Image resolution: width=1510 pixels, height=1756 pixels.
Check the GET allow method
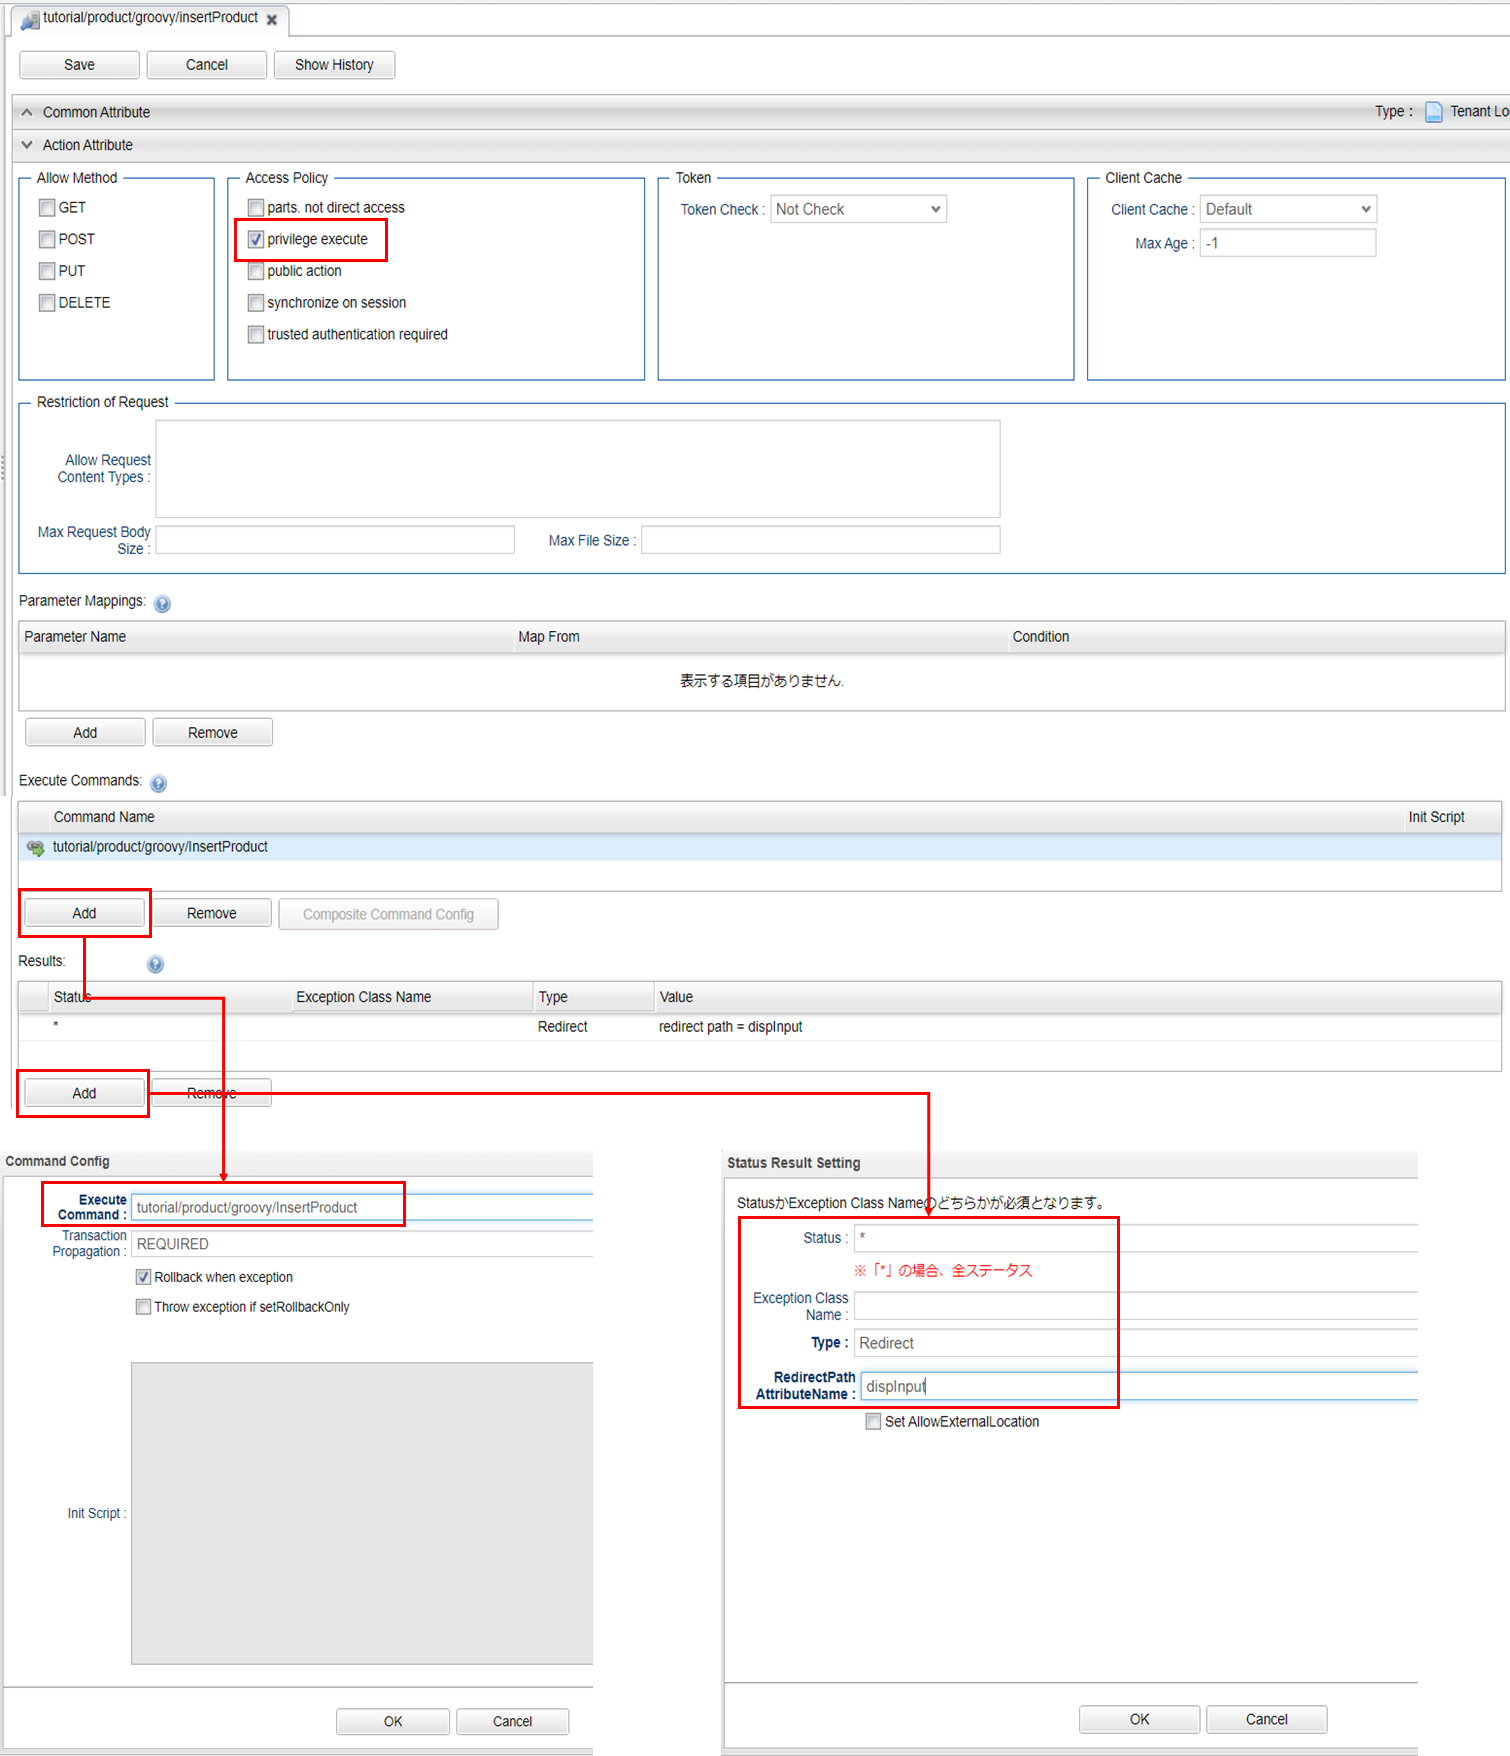(x=47, y=207)
